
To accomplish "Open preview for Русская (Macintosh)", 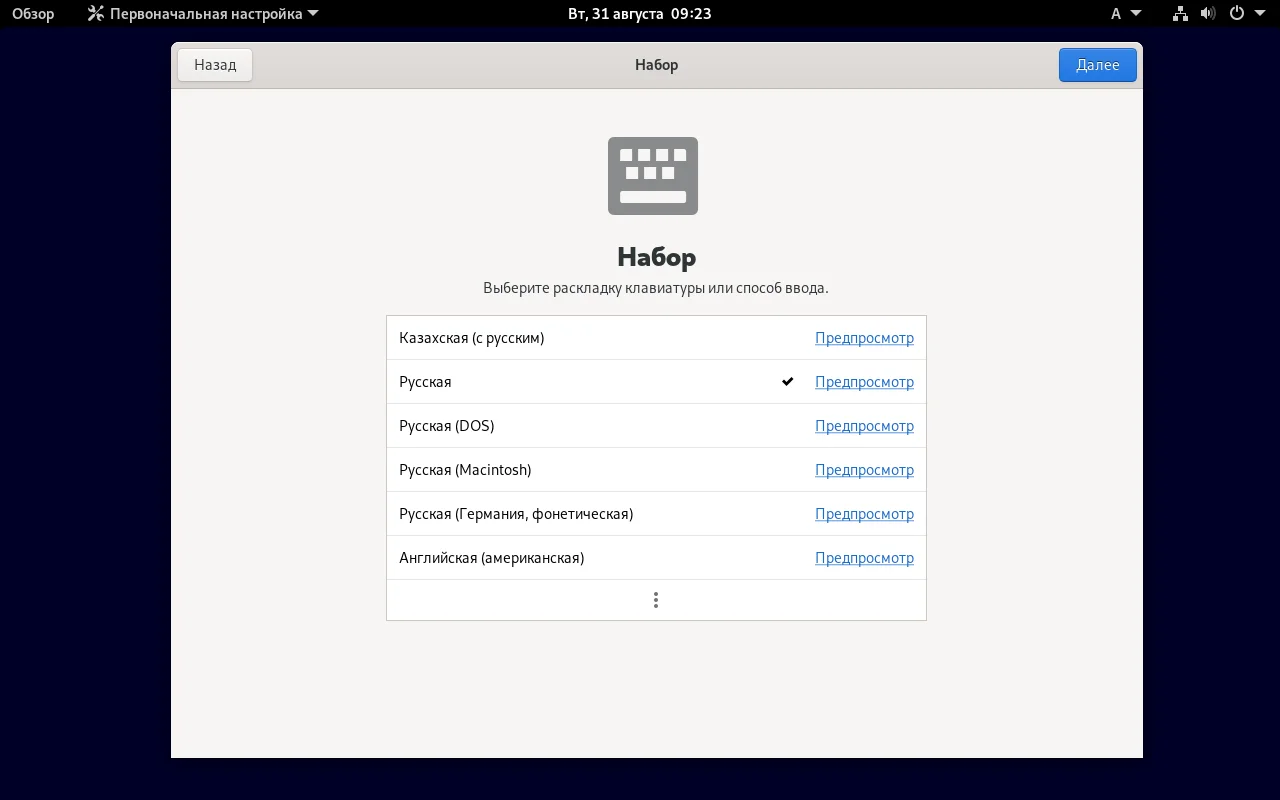I will click(864, 469).
